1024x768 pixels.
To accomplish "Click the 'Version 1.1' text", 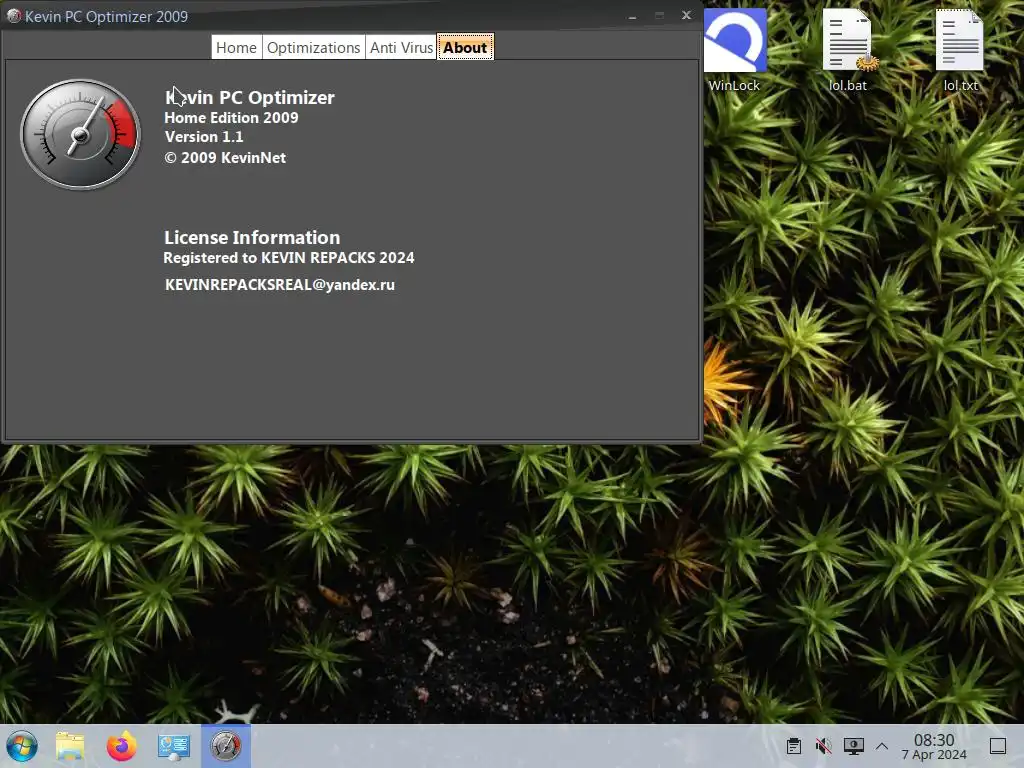I will point(204,136).
